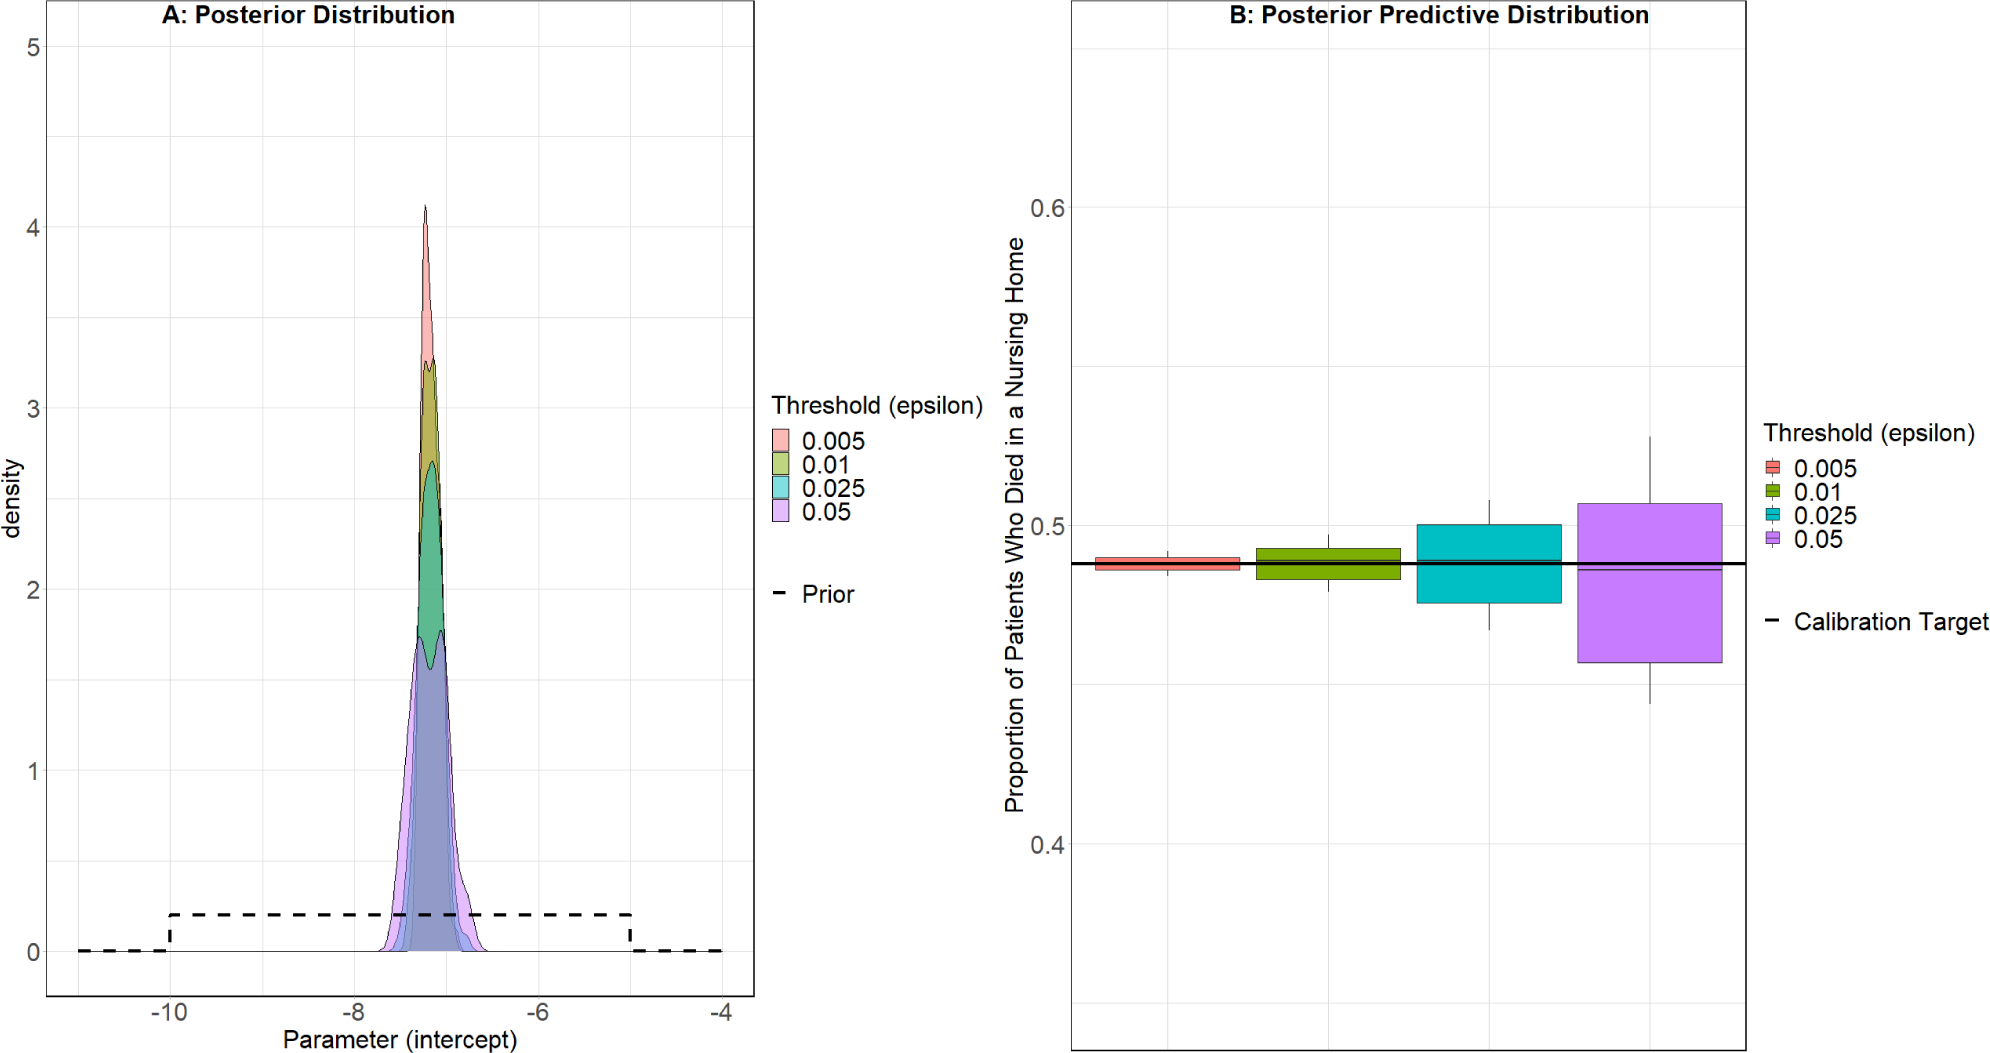The height and width of the screenshot is (1053, 1990).
Task: Click 'Threshold (epsilon)' legend title in panel A
Action: [x=877, y=406]
